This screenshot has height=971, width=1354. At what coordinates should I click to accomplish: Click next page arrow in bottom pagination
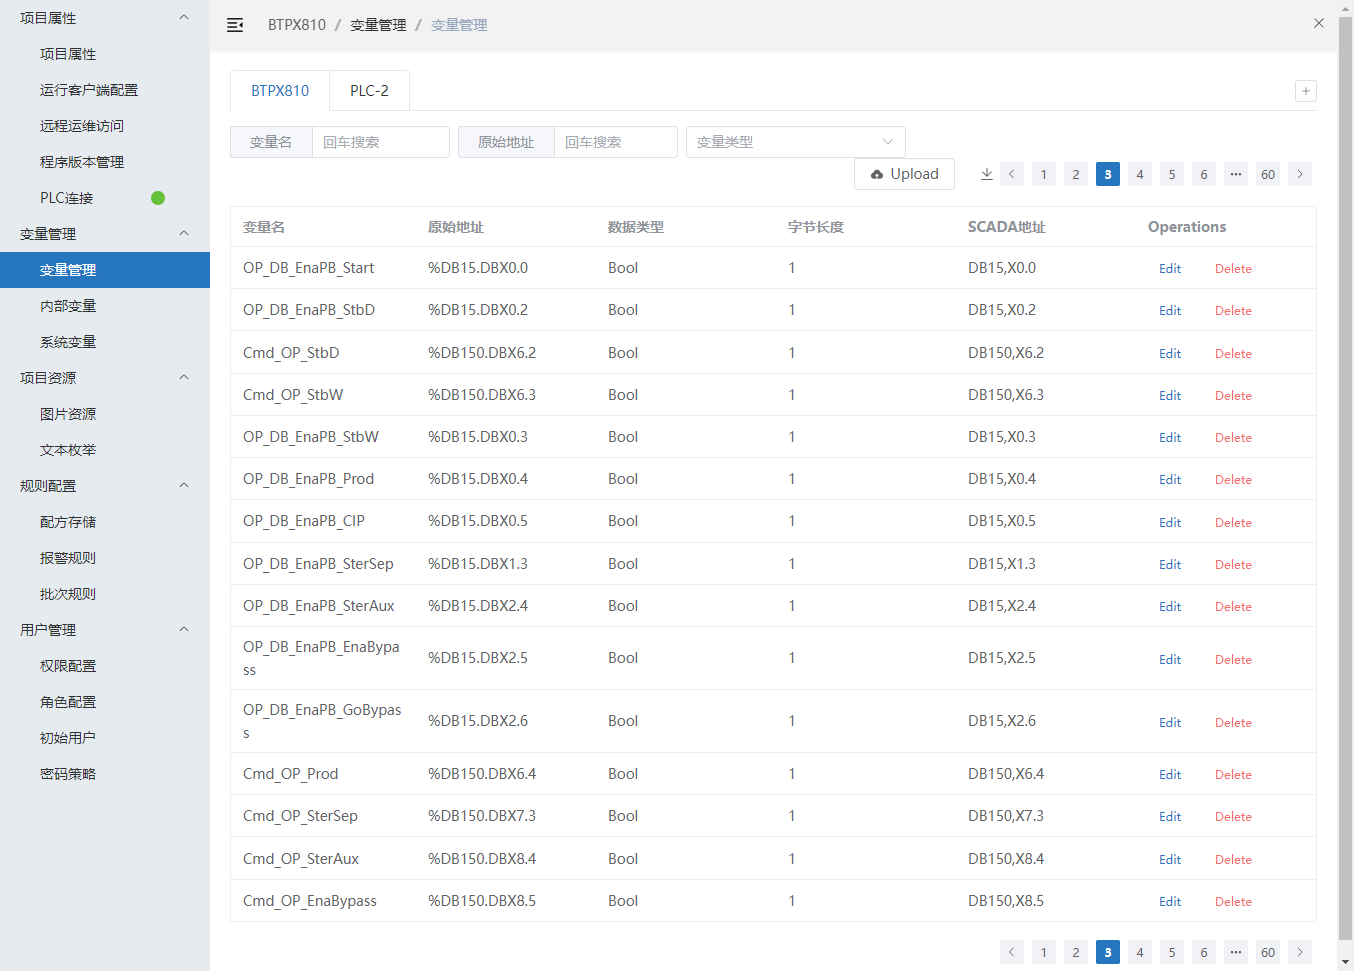[x=1300, y=952]
